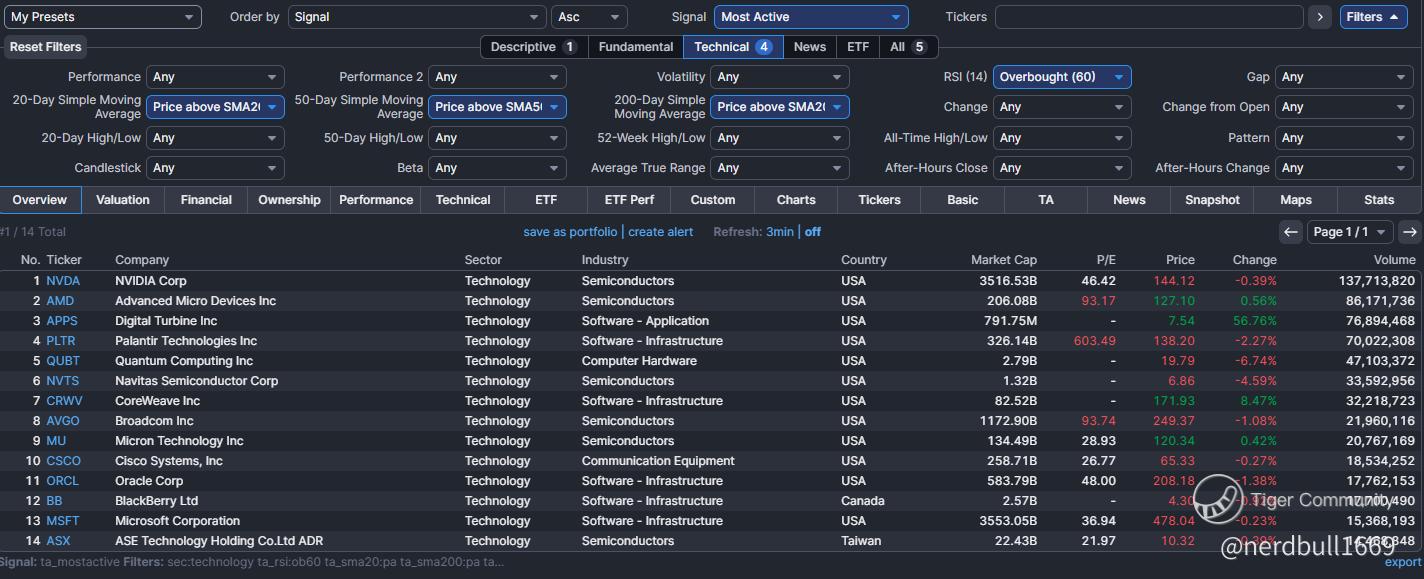Turn refresh off
This screenshot has width=1424, height=579.
point(812,232)
